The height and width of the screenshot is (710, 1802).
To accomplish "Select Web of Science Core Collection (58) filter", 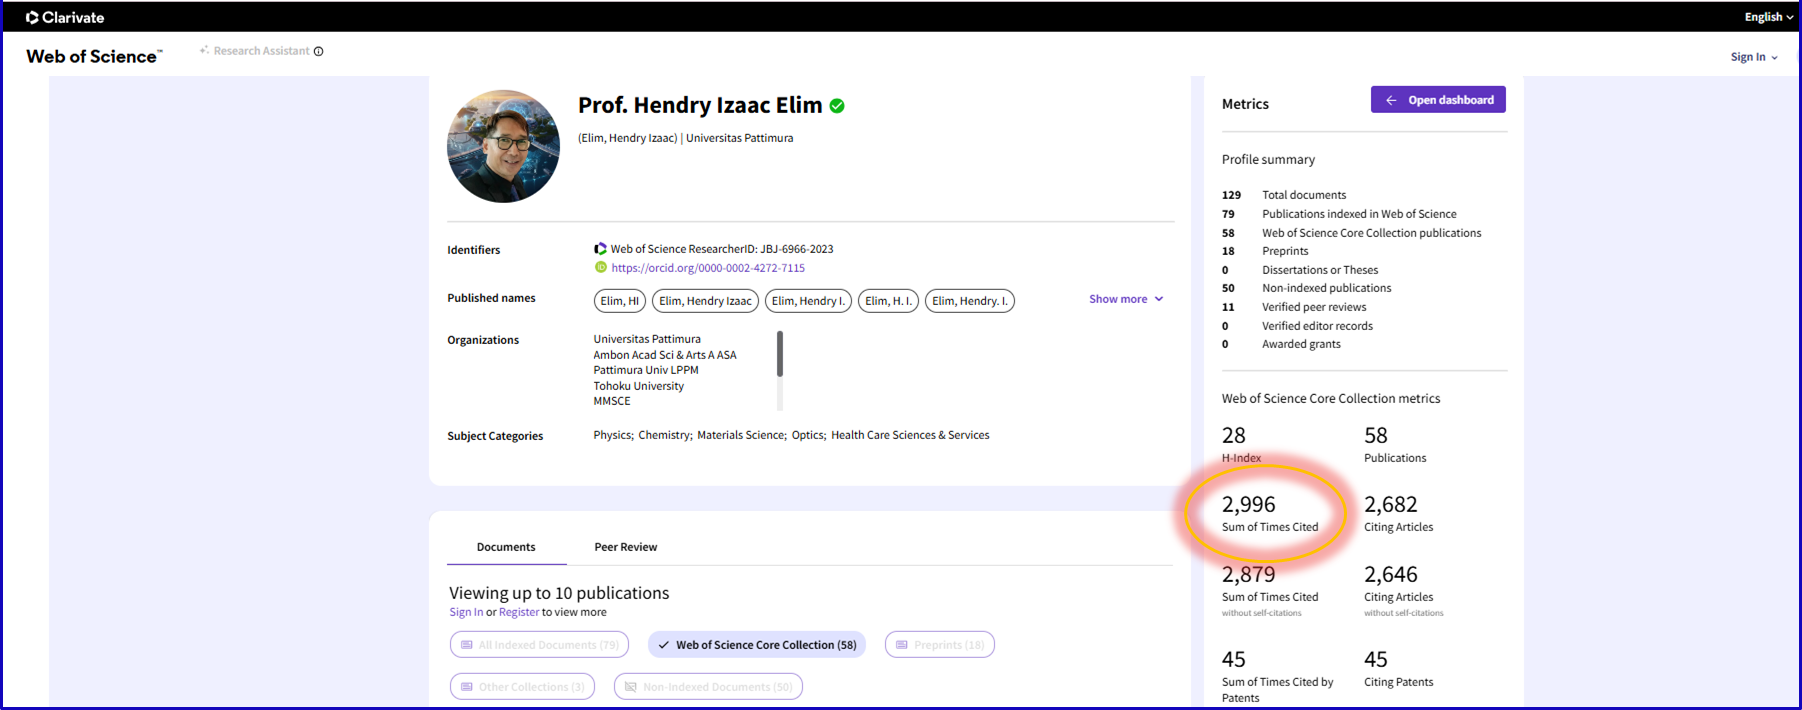I will 757,645.
